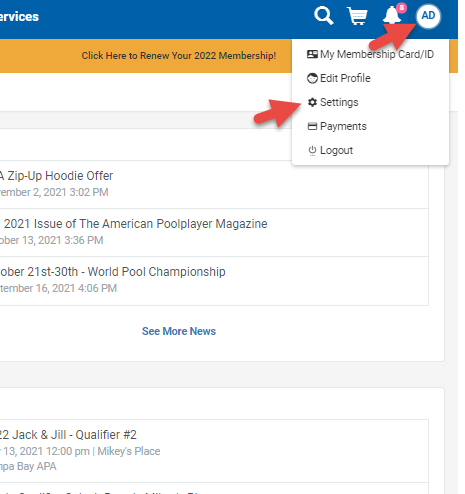Screen dimensions: 465x494
Task: Open The American Poolplayer Magazine news item
Action: pyautogui.click(x=214, y=233)
